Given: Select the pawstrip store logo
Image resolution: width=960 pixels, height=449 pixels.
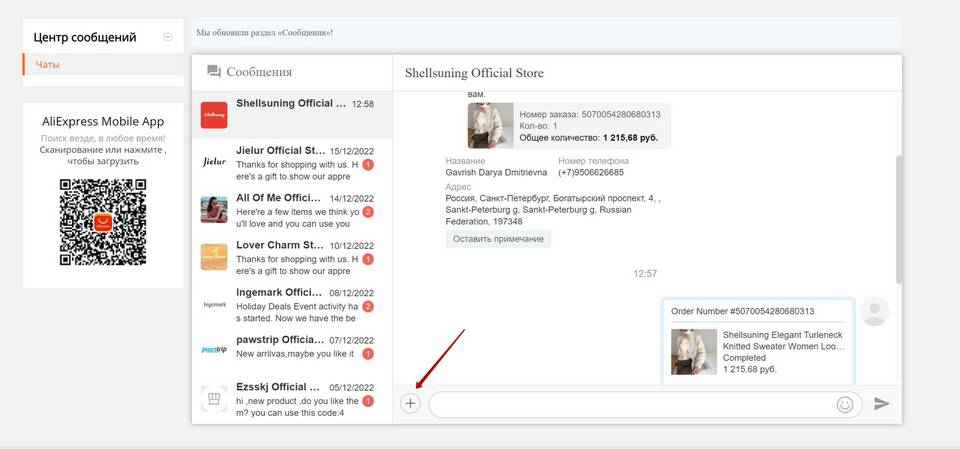Looking at the screenshot, I should (214, 350).
